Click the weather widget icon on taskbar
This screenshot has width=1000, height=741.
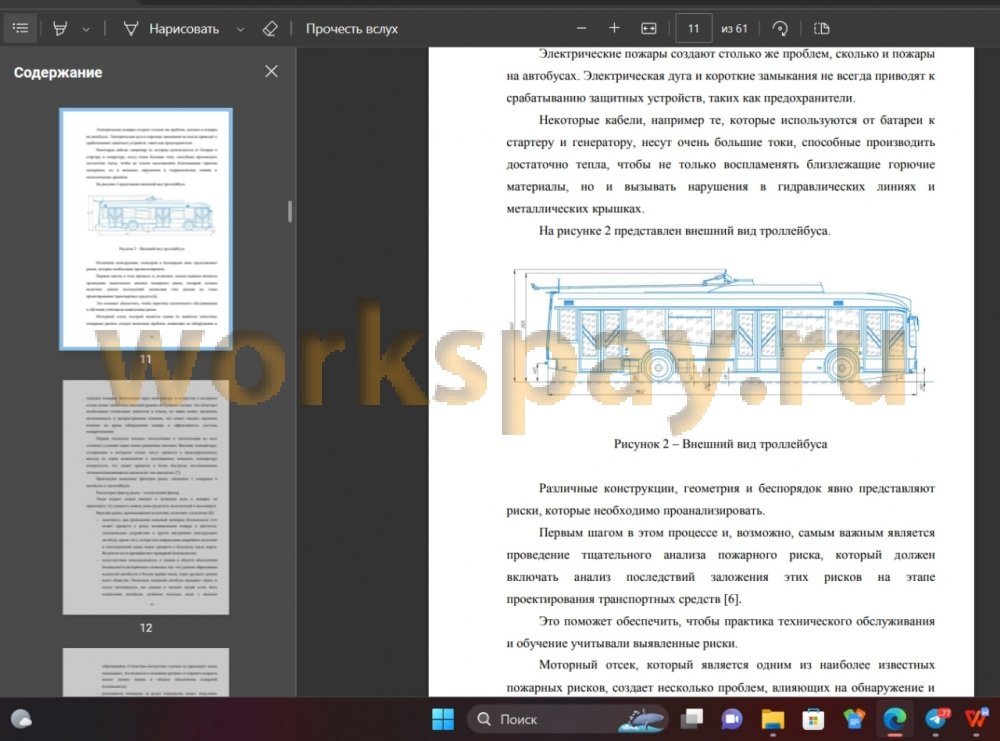(22, 719)
